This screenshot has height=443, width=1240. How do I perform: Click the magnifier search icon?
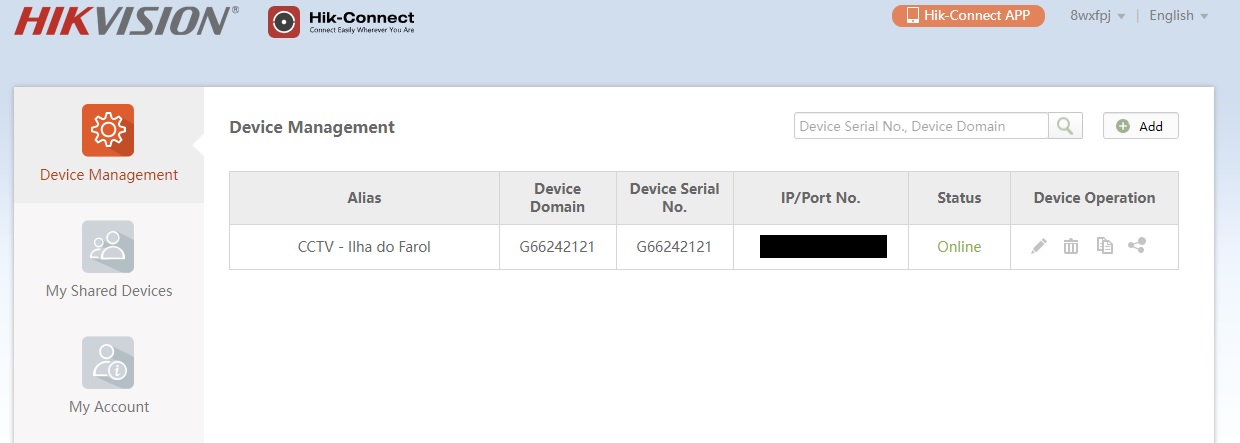point(1065,126)
